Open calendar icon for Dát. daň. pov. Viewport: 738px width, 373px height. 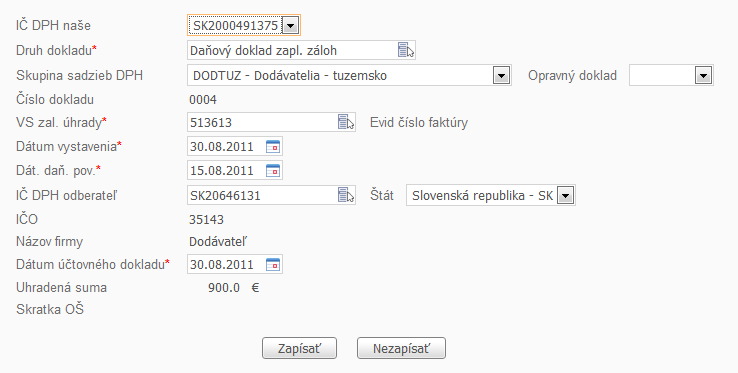pyautogui.click(x=273, y=170)
